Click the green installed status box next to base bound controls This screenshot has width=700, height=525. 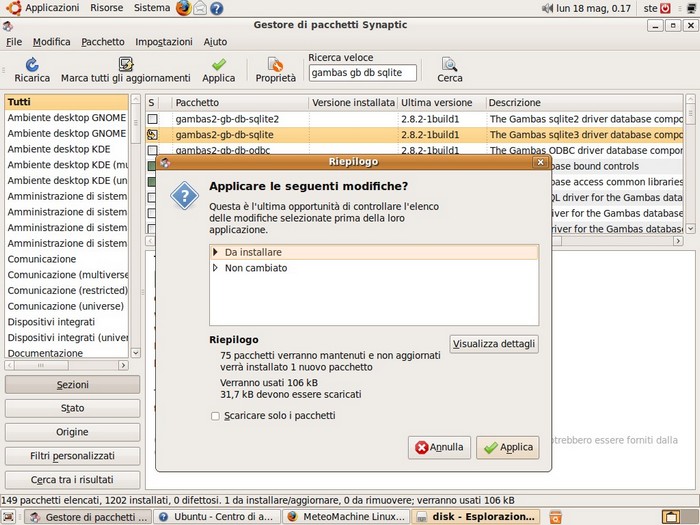point(151,166)
